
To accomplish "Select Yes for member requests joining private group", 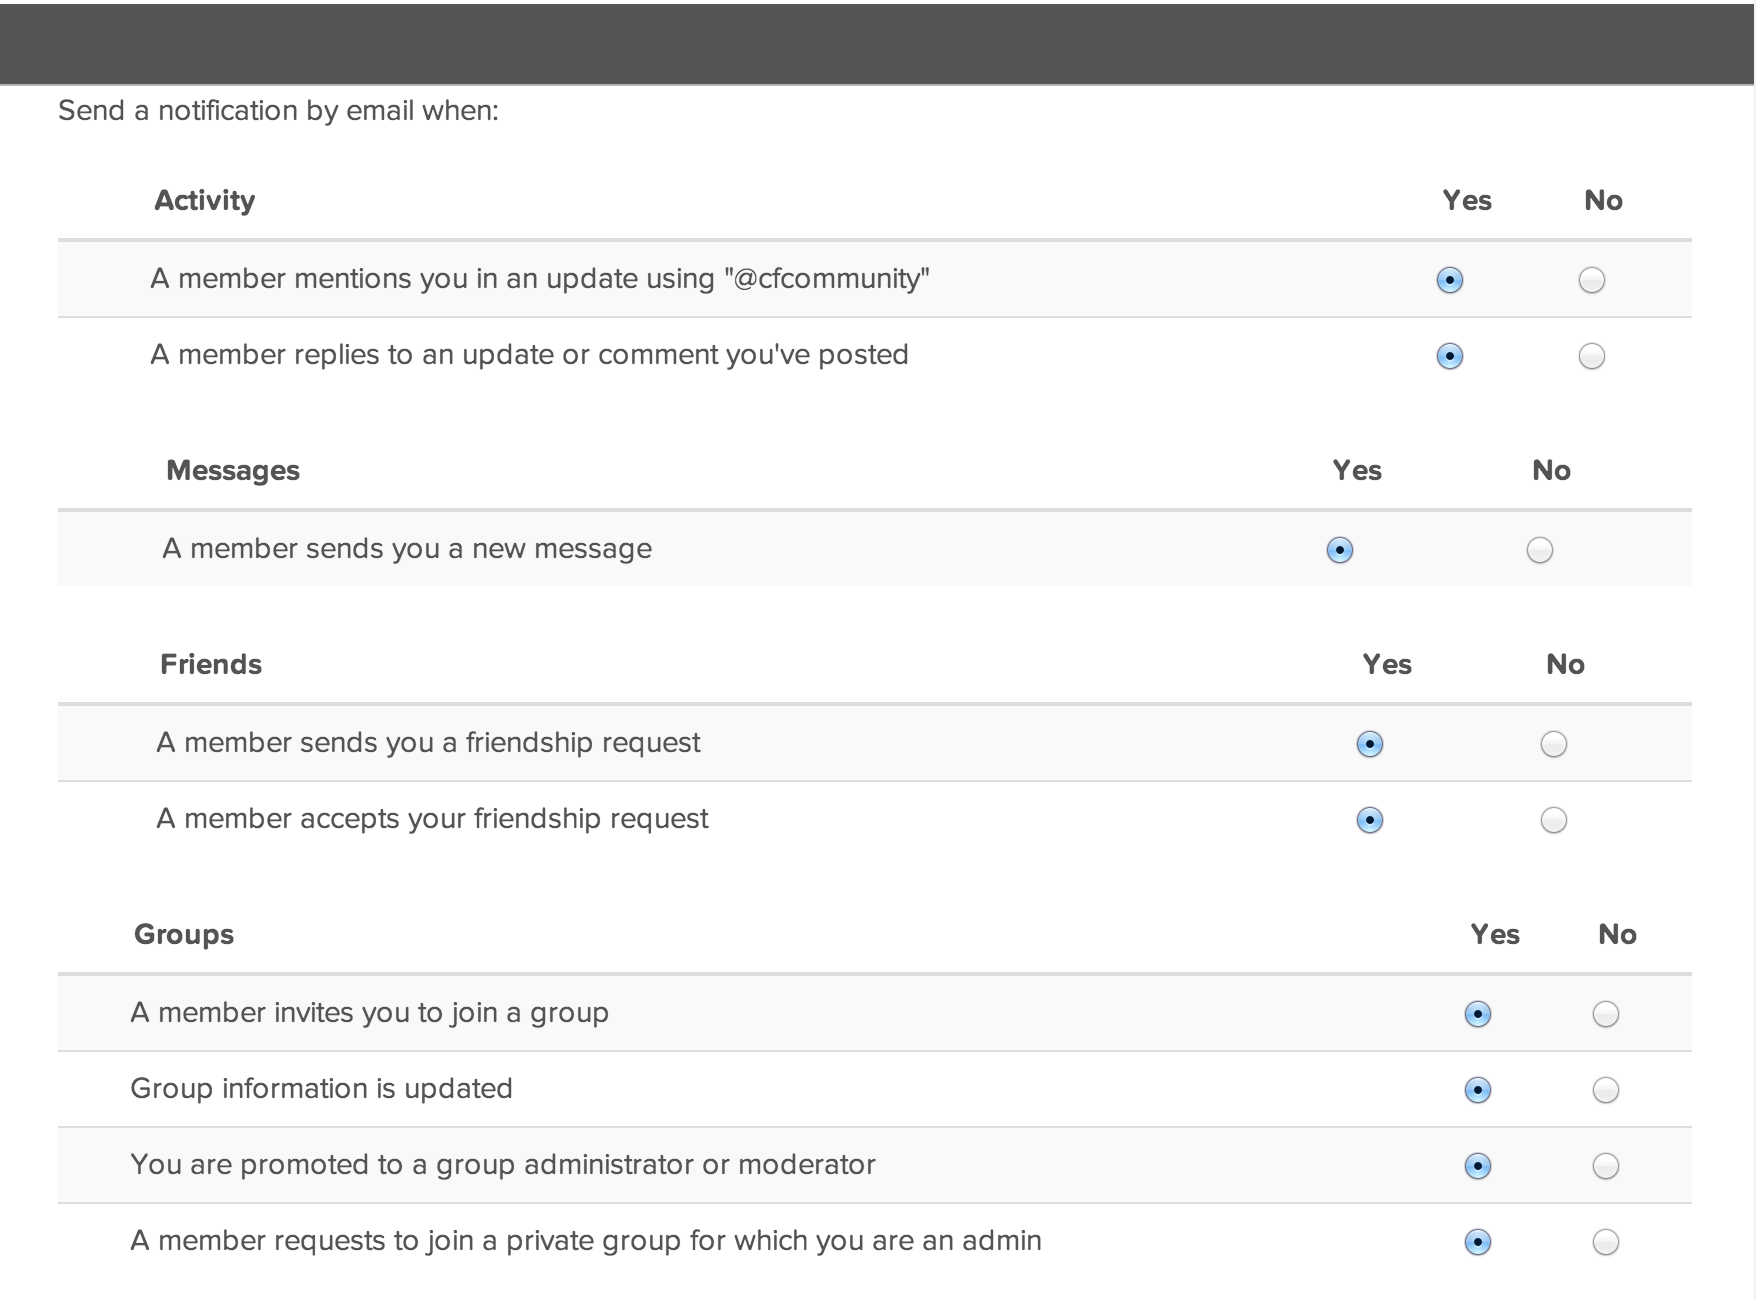I will [1477, 1242].
